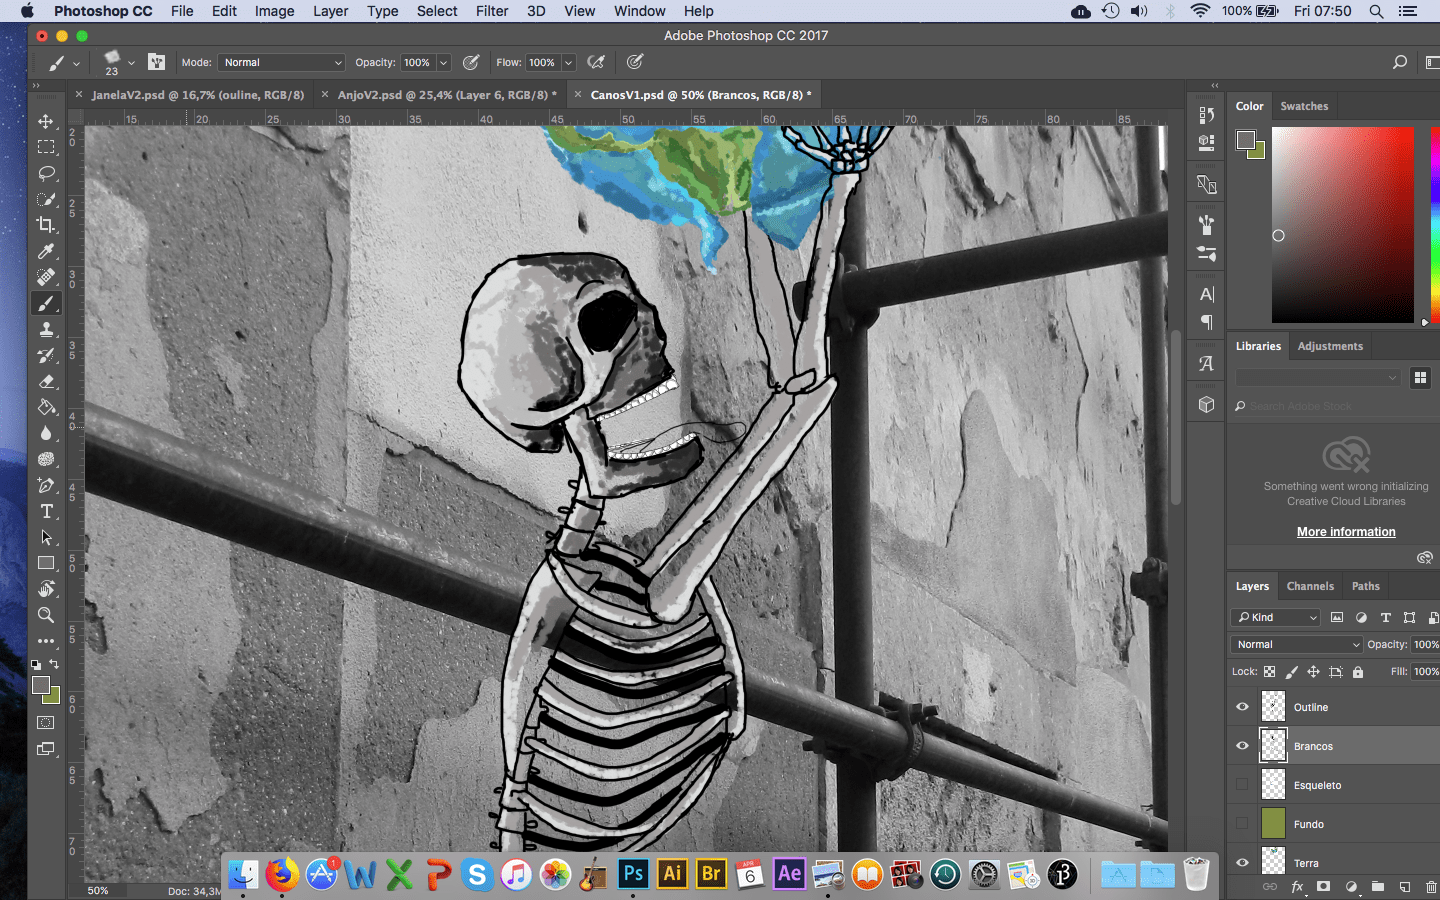Select the Eraser tool
This screenshot has height=900, width=1440.
pos(46,381)
